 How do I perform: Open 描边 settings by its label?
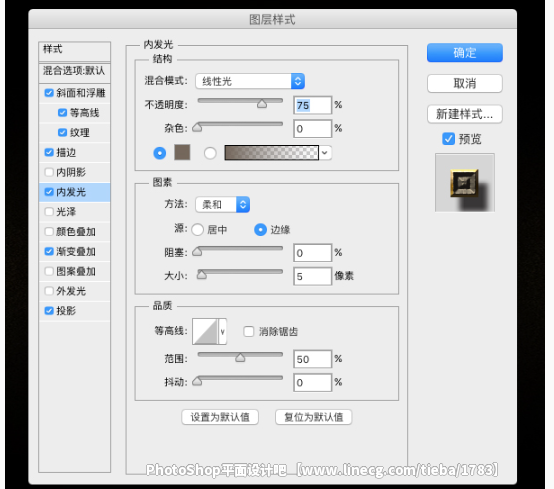pyautogui.click(x=66, y=152)
